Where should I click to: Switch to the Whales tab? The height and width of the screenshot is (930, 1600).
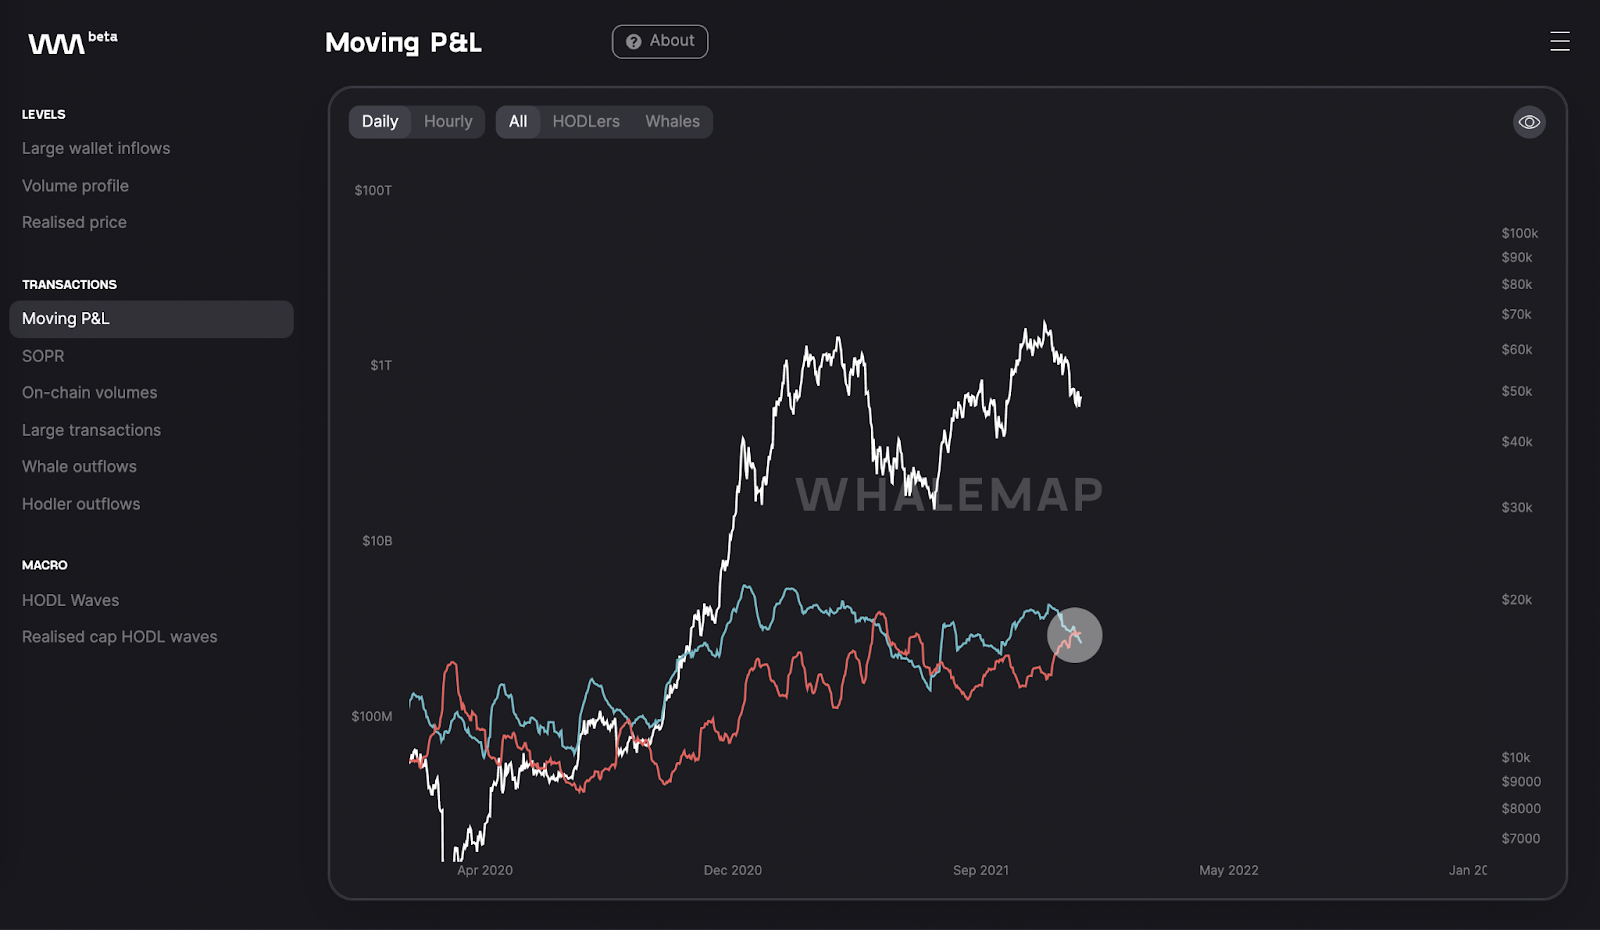point(672,121)
